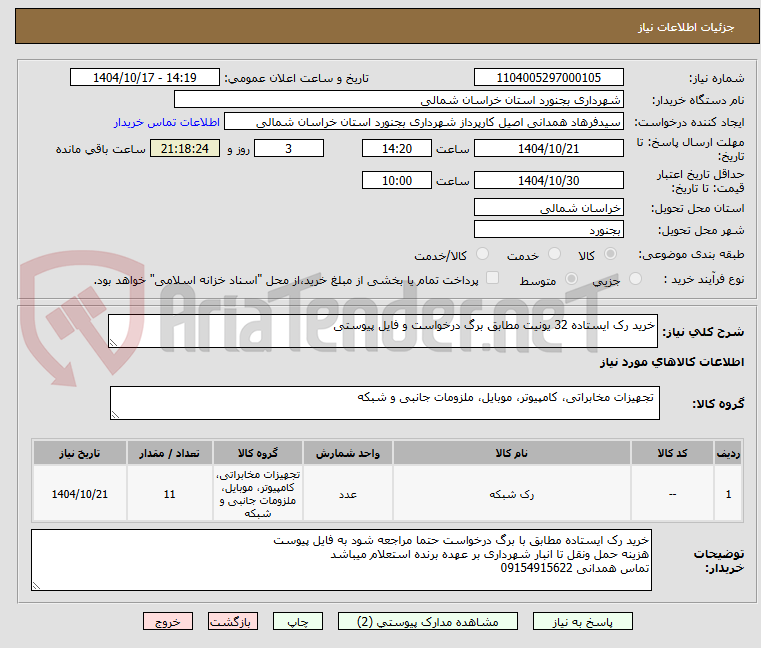This screenshot has height=648, width=761.
Task: Click the deadline time 14:20 field
Action: (x=397, y=149)
